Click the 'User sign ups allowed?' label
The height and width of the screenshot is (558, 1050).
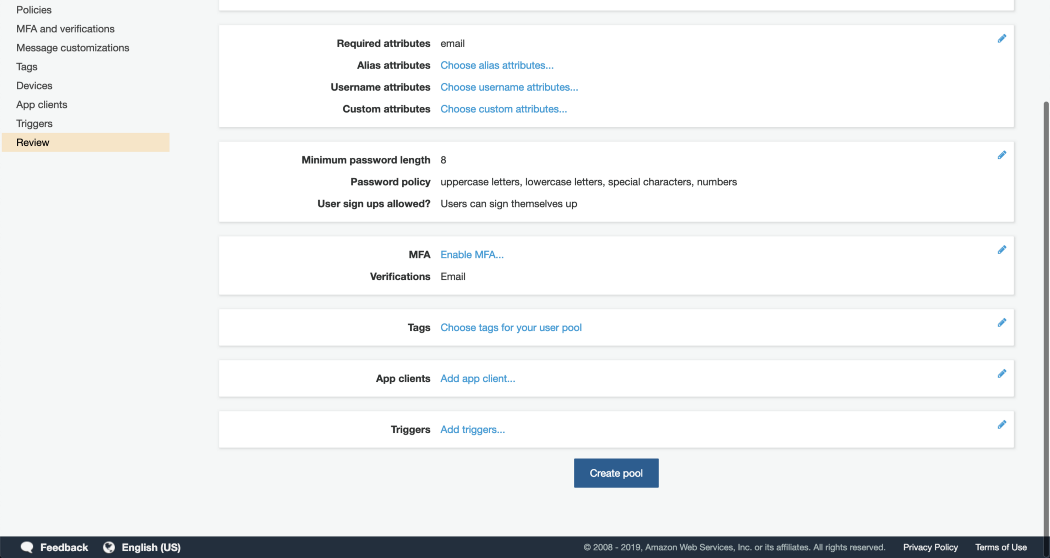click(x=374, y=204)
